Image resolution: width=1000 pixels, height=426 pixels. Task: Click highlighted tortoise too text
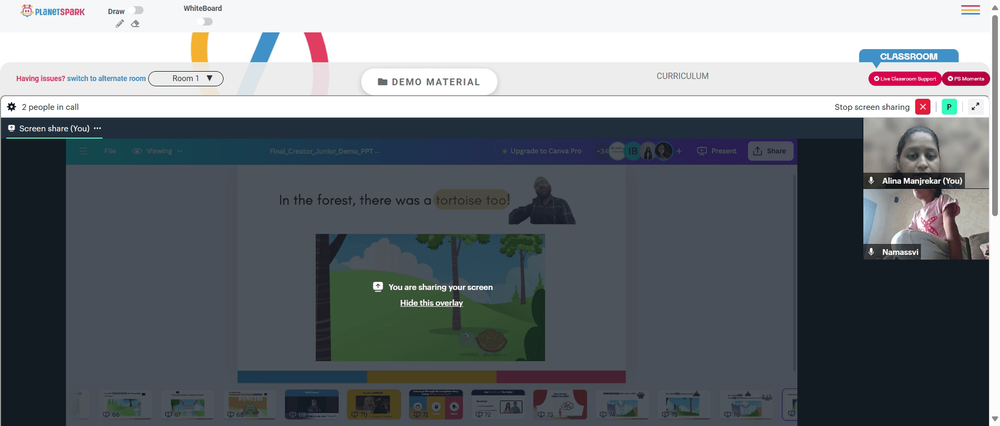click(x=471, y=200)
